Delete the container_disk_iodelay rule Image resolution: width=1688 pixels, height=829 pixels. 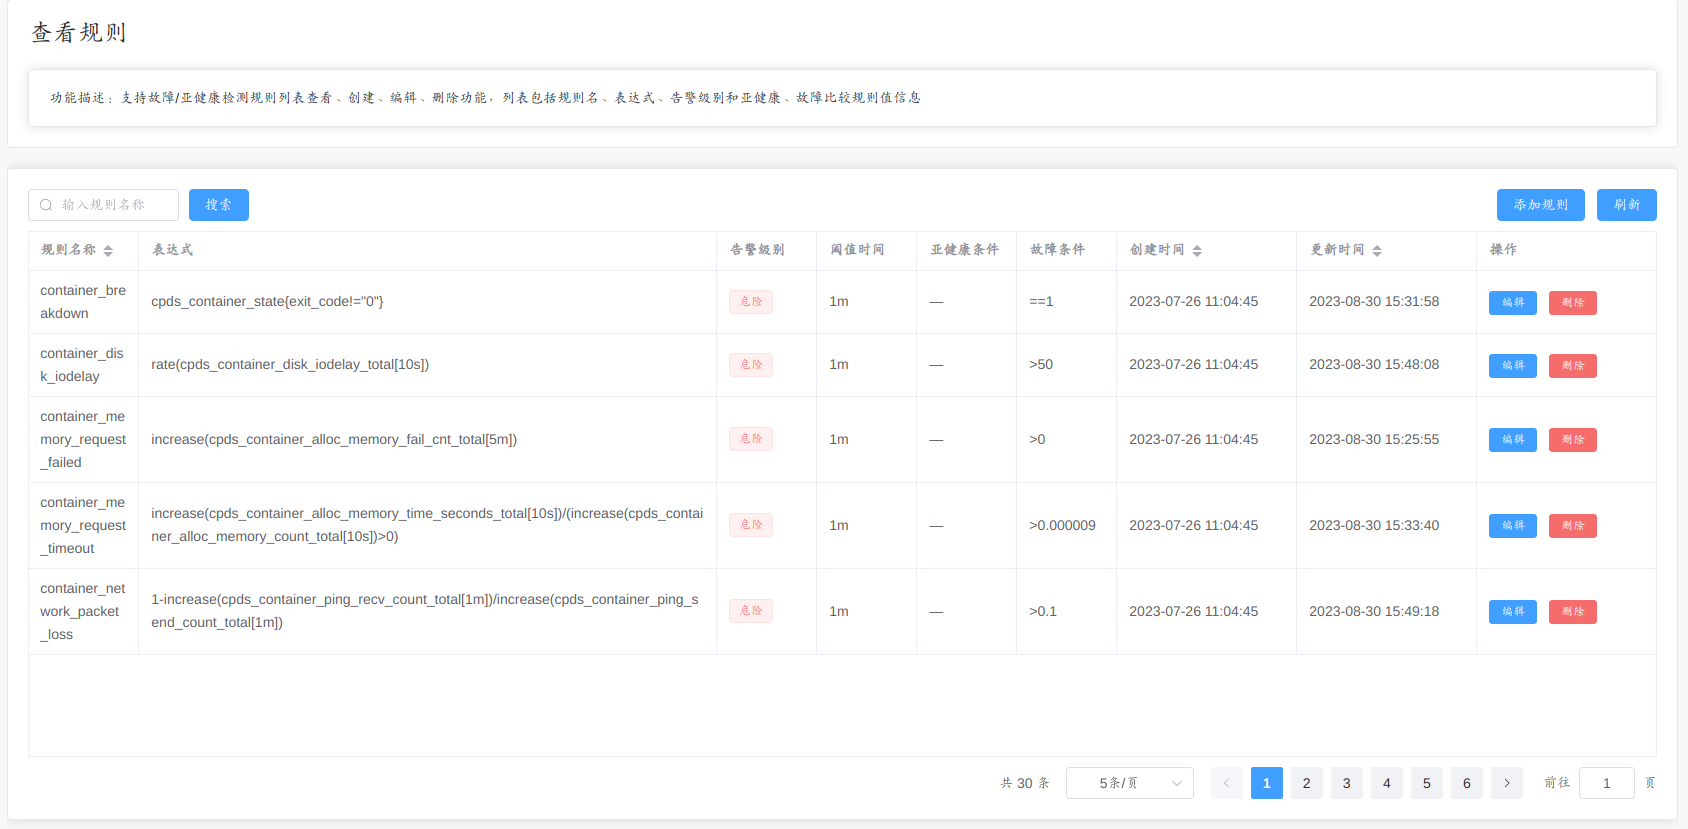coord(1572,365)
